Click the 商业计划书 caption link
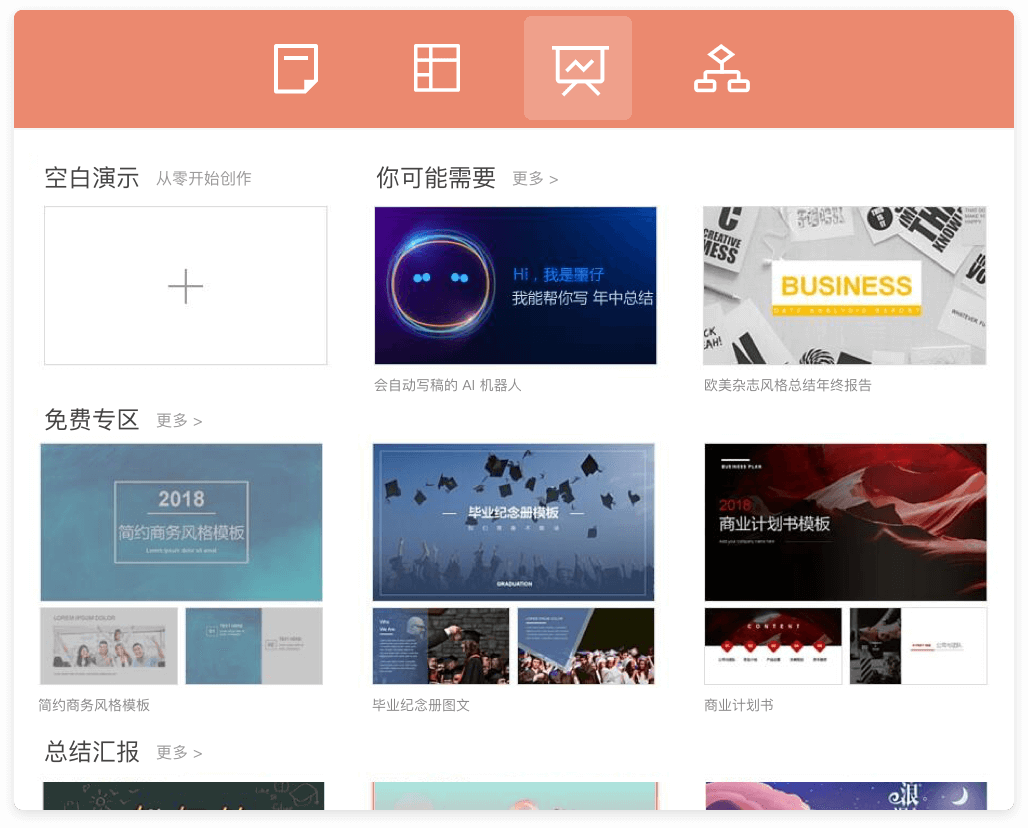Screen dimensions: 1028x828 [x=738, y=705]
